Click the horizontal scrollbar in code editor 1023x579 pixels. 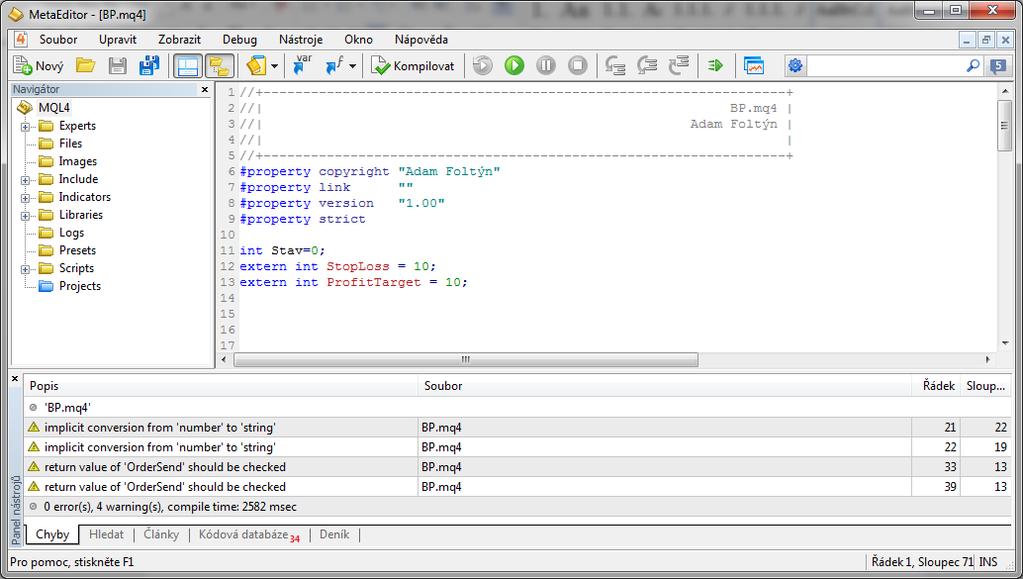tap(466, 359)
